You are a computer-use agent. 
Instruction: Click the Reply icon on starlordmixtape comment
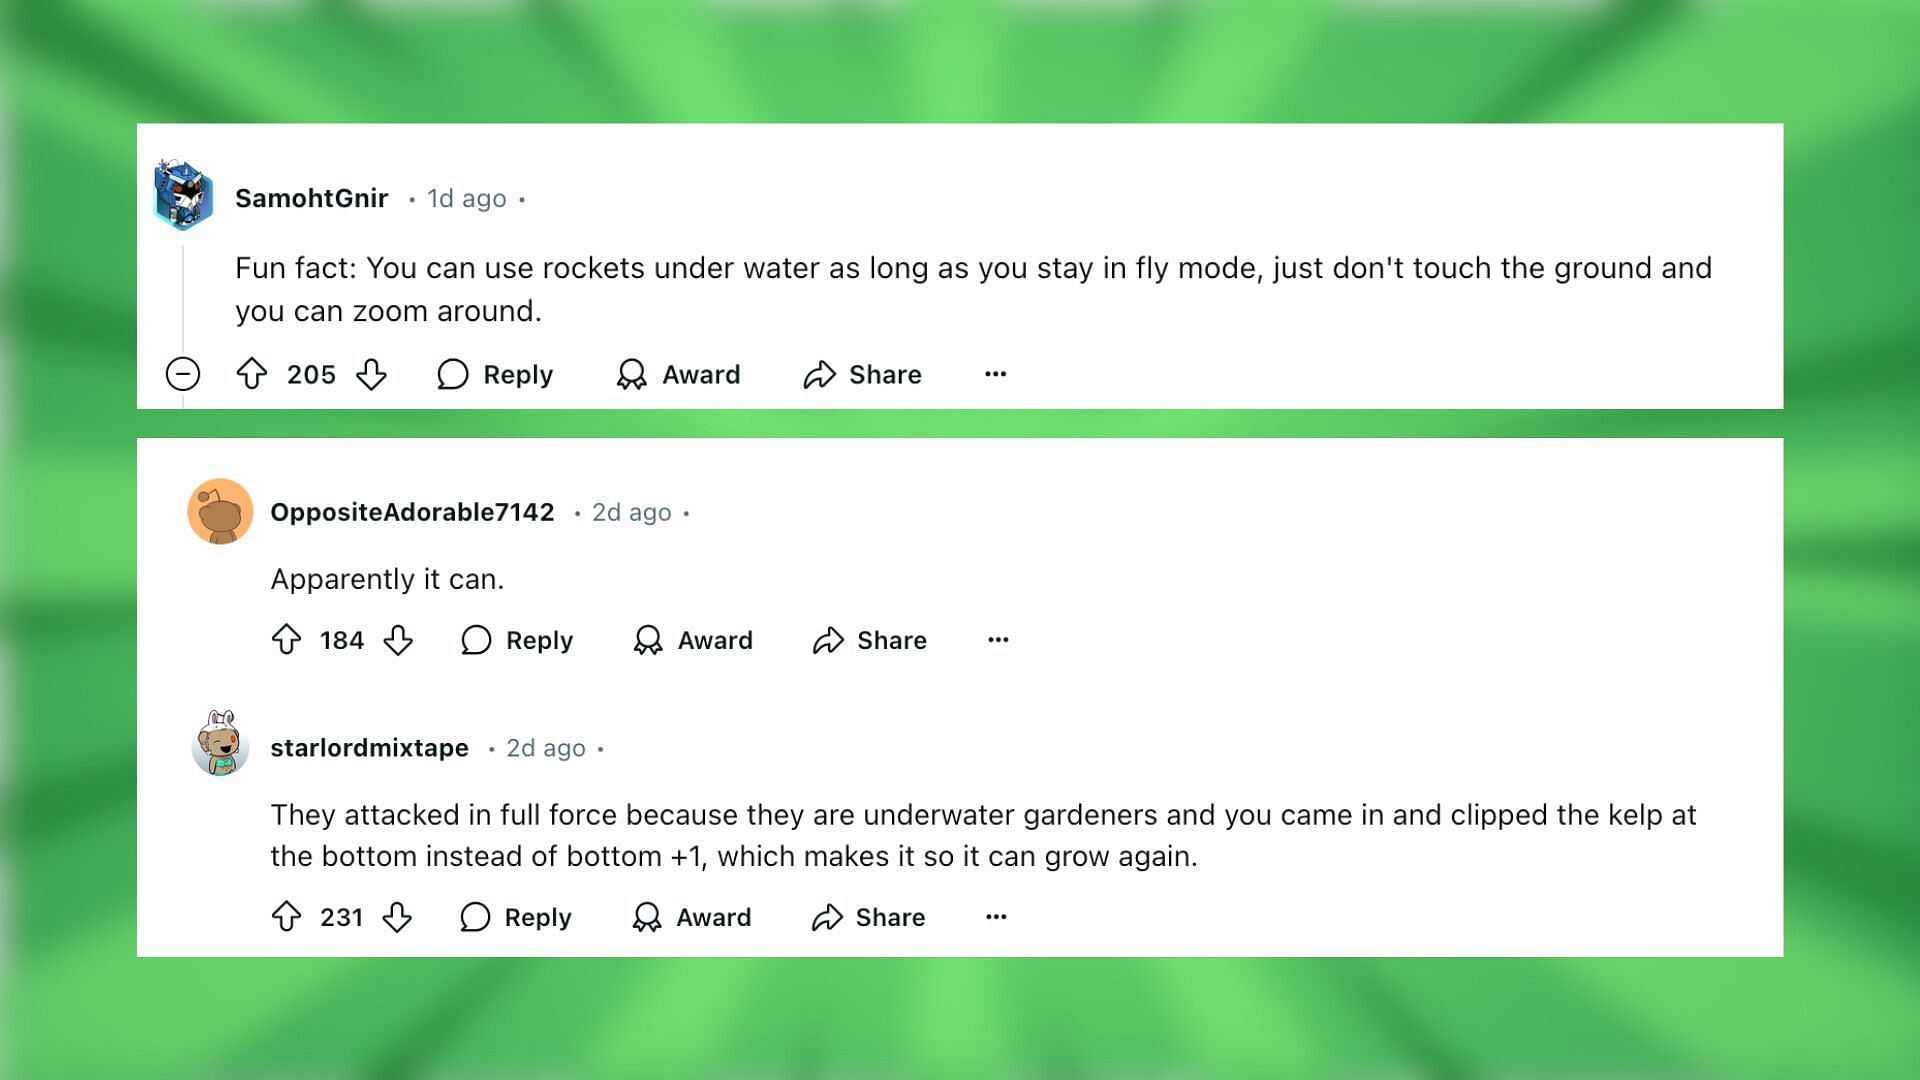(x=472, y=916)
